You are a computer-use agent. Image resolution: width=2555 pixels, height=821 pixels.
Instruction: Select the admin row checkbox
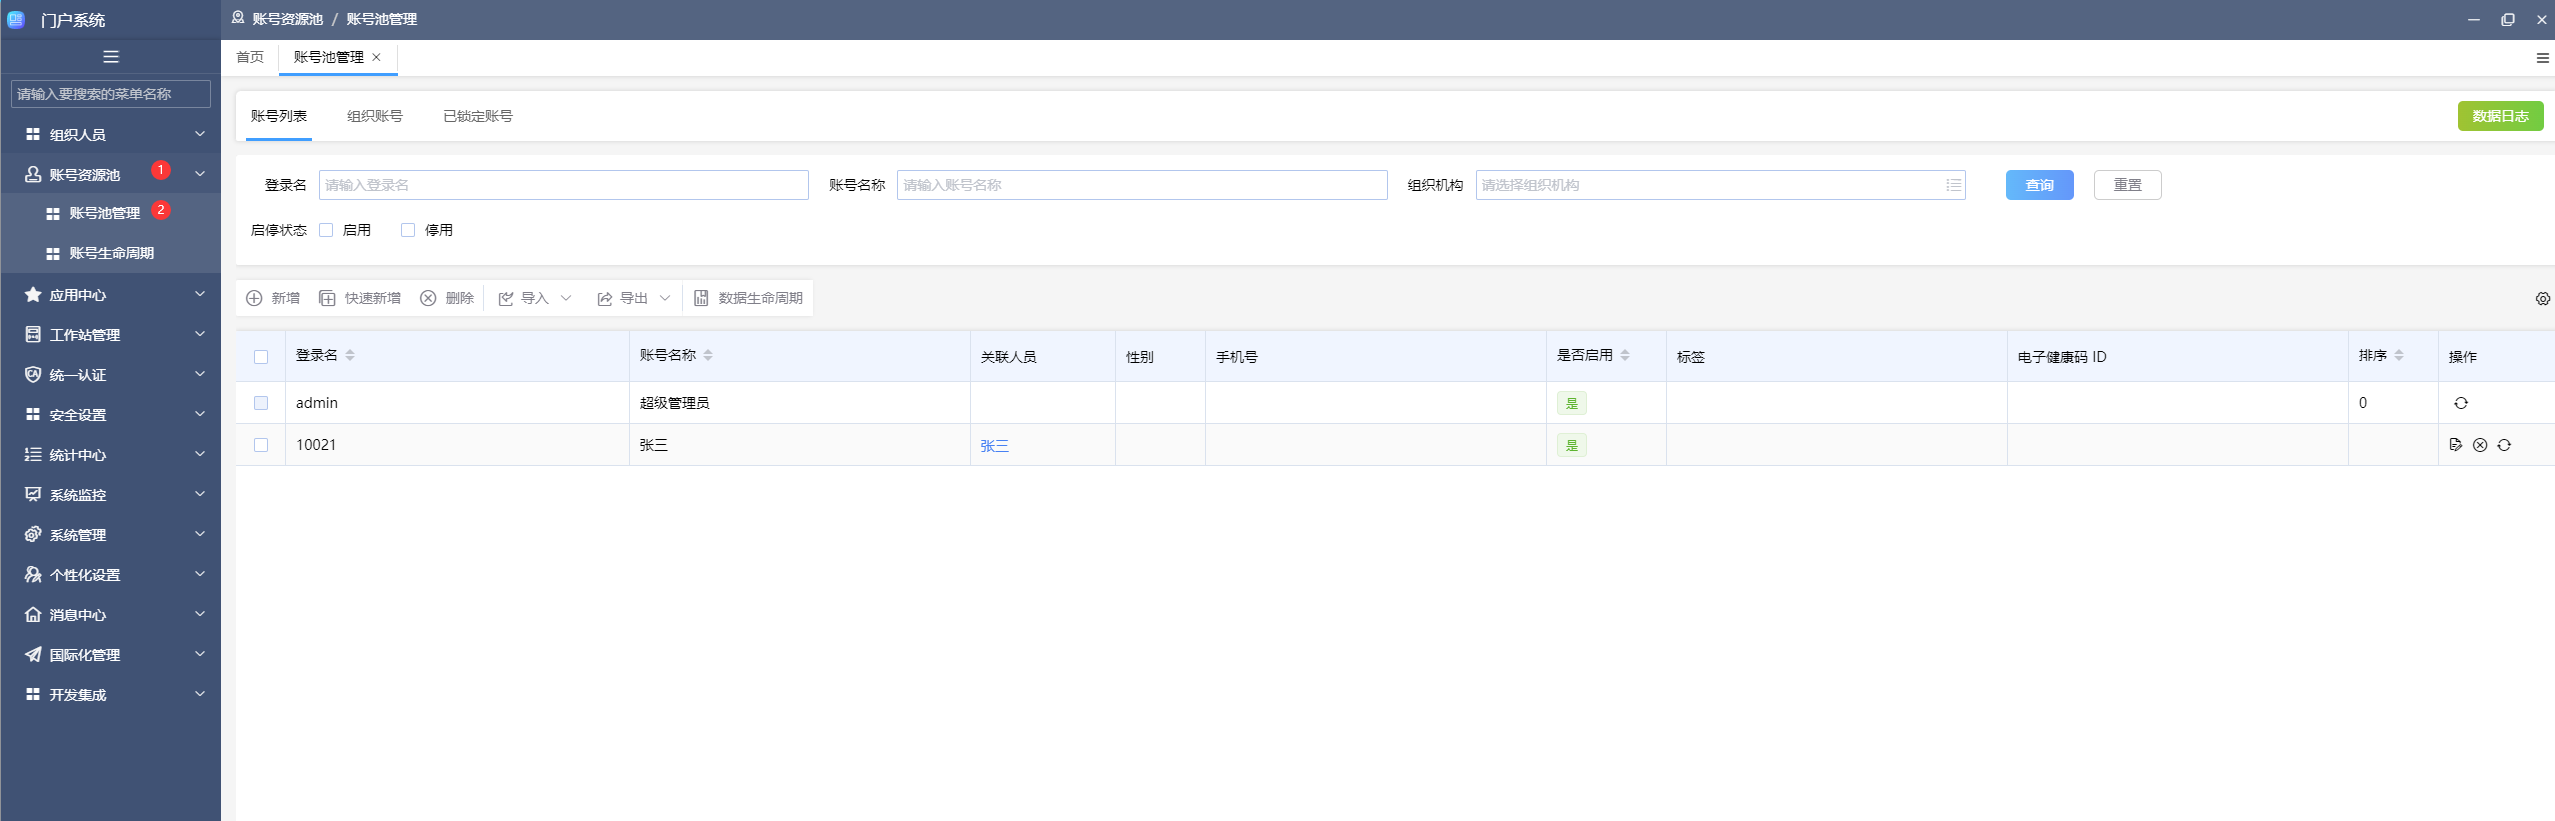[261, 403]
